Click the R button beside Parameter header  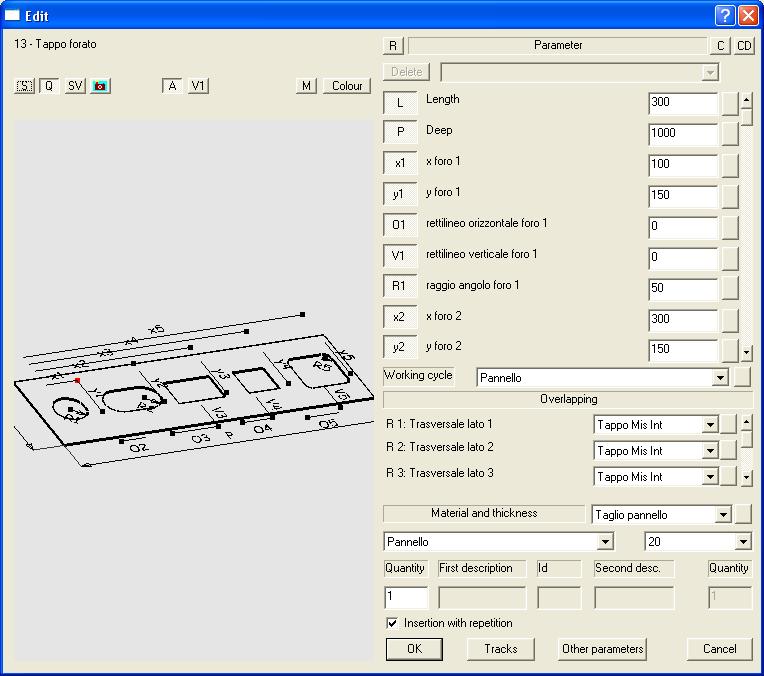coord(393,46)
